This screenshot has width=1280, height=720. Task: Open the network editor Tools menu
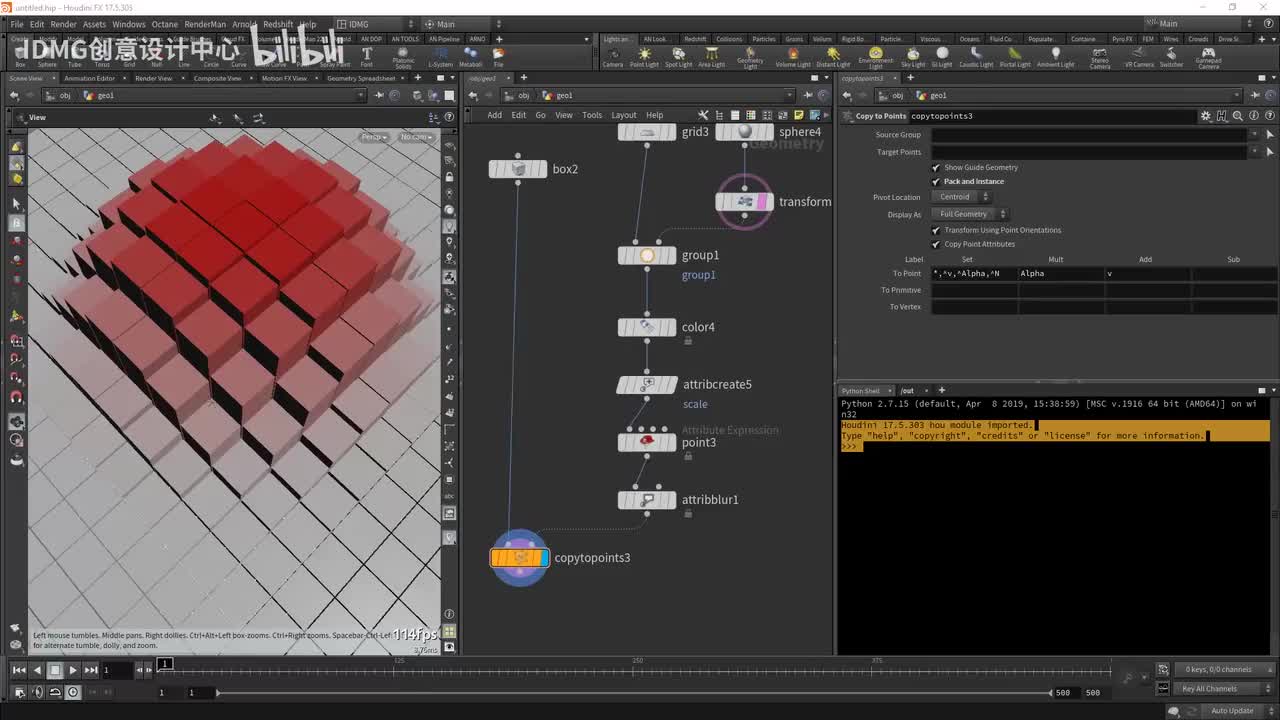point(592,115)
